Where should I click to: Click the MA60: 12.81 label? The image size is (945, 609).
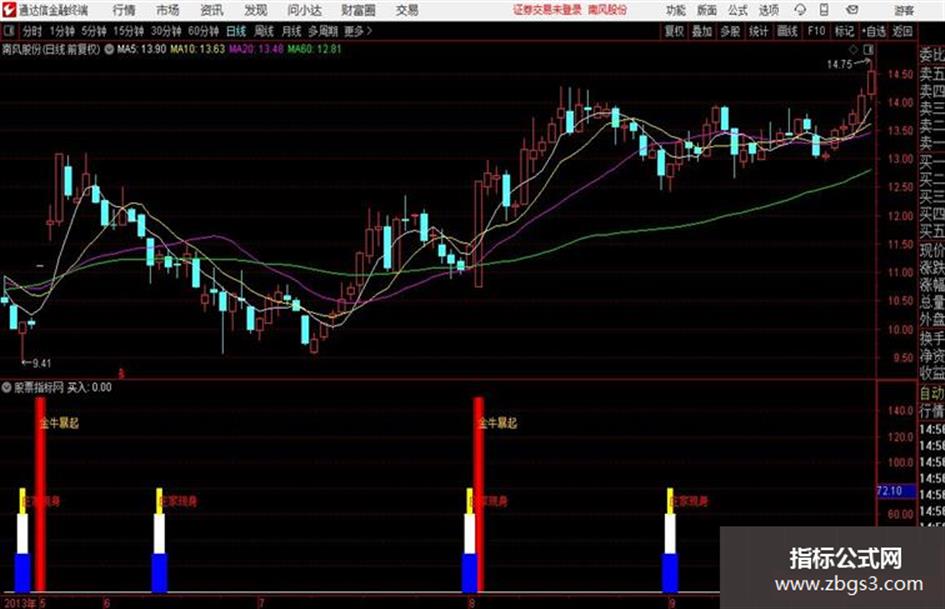point(314,49)
